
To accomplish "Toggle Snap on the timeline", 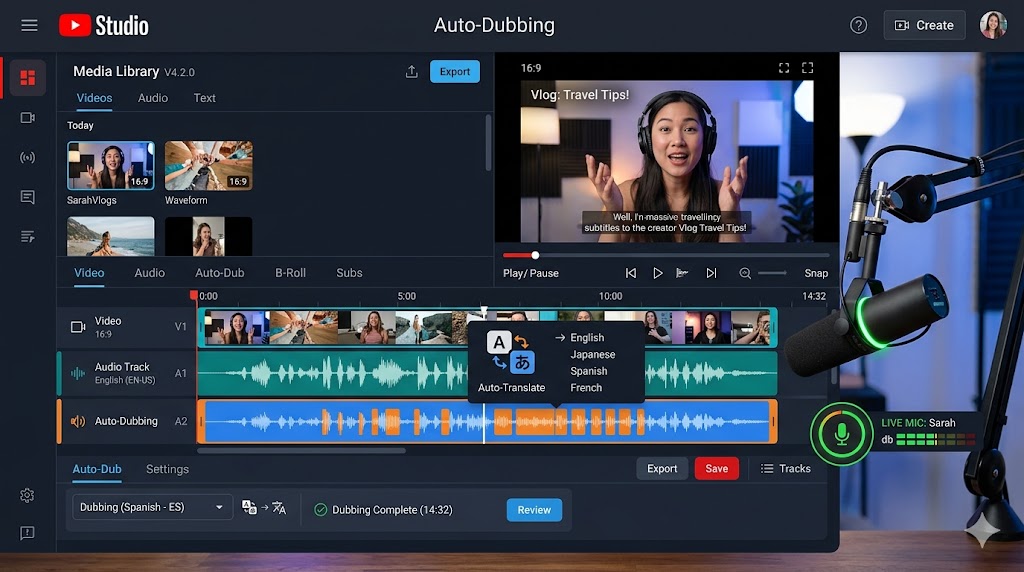I will point(816,273).
